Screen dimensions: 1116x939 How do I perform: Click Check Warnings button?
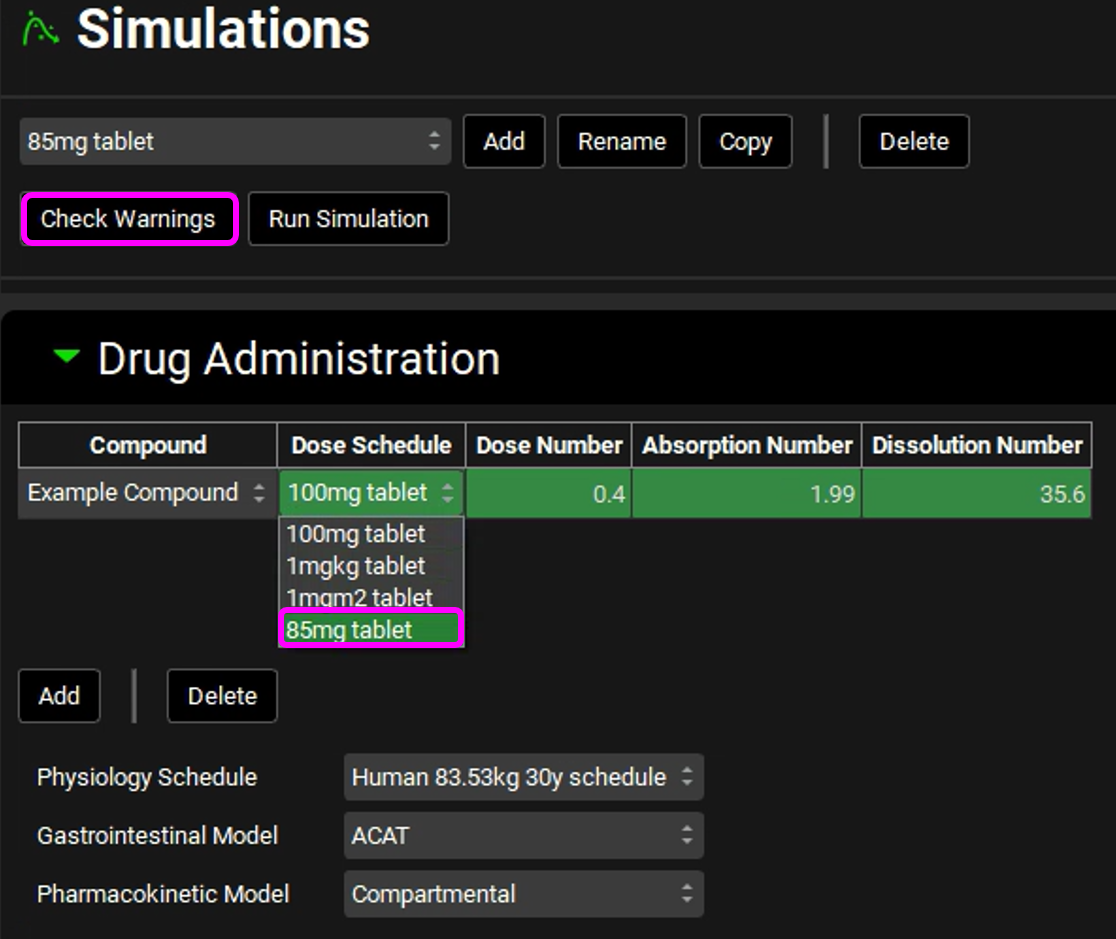(128, 219)
